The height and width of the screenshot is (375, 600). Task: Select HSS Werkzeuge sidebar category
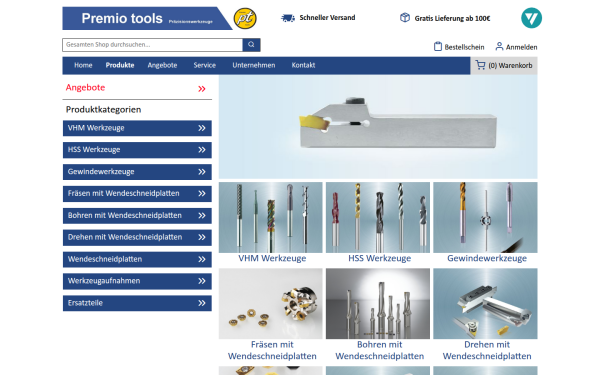137,150
